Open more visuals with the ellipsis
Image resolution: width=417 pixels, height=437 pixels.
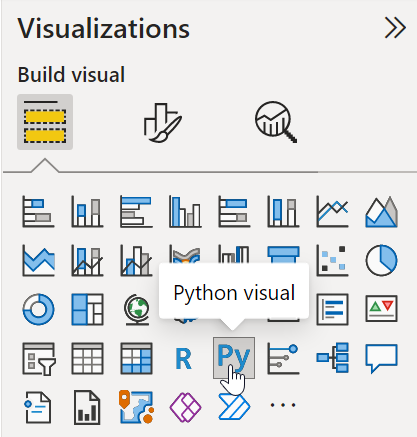point(283,405)
